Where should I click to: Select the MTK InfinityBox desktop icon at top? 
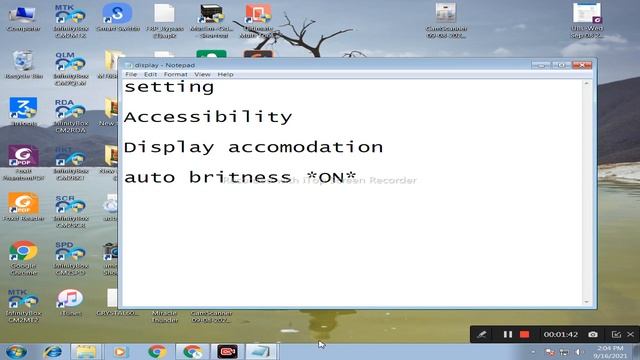click(71, 21)
